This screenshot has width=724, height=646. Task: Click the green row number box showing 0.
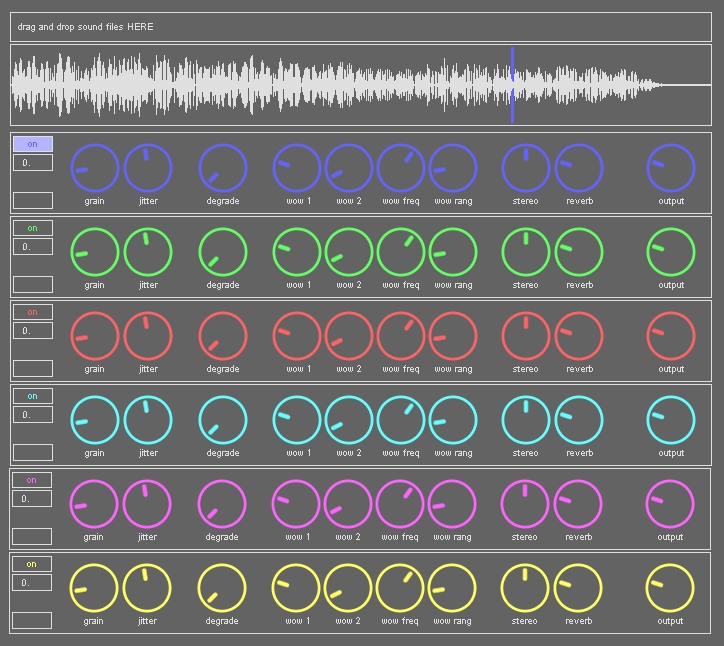click(x=33, y=247)
